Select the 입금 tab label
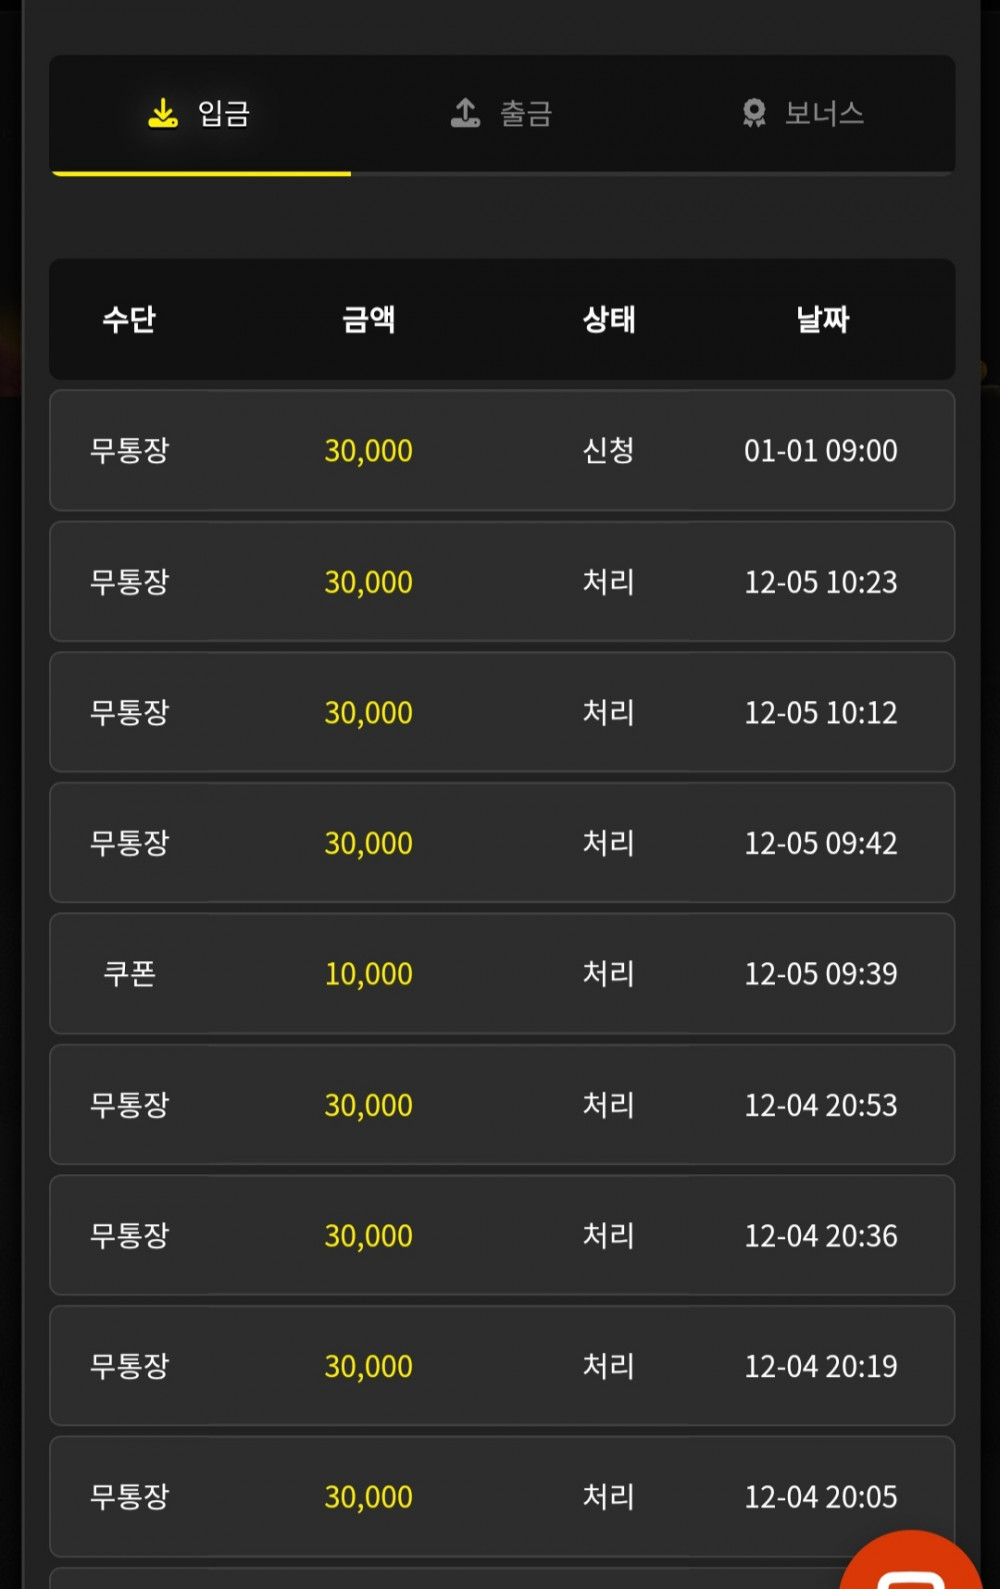Image resolution: width=1000 pixels, height=1589 pixels. pos(224,113)
